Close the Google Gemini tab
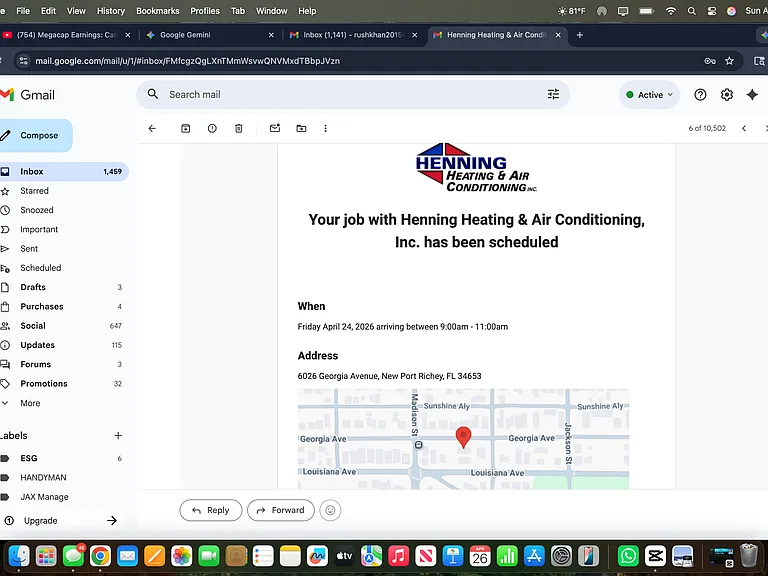The height and width of the screenshot is (576, 768). pyautogui.click(x=271, y=35)
